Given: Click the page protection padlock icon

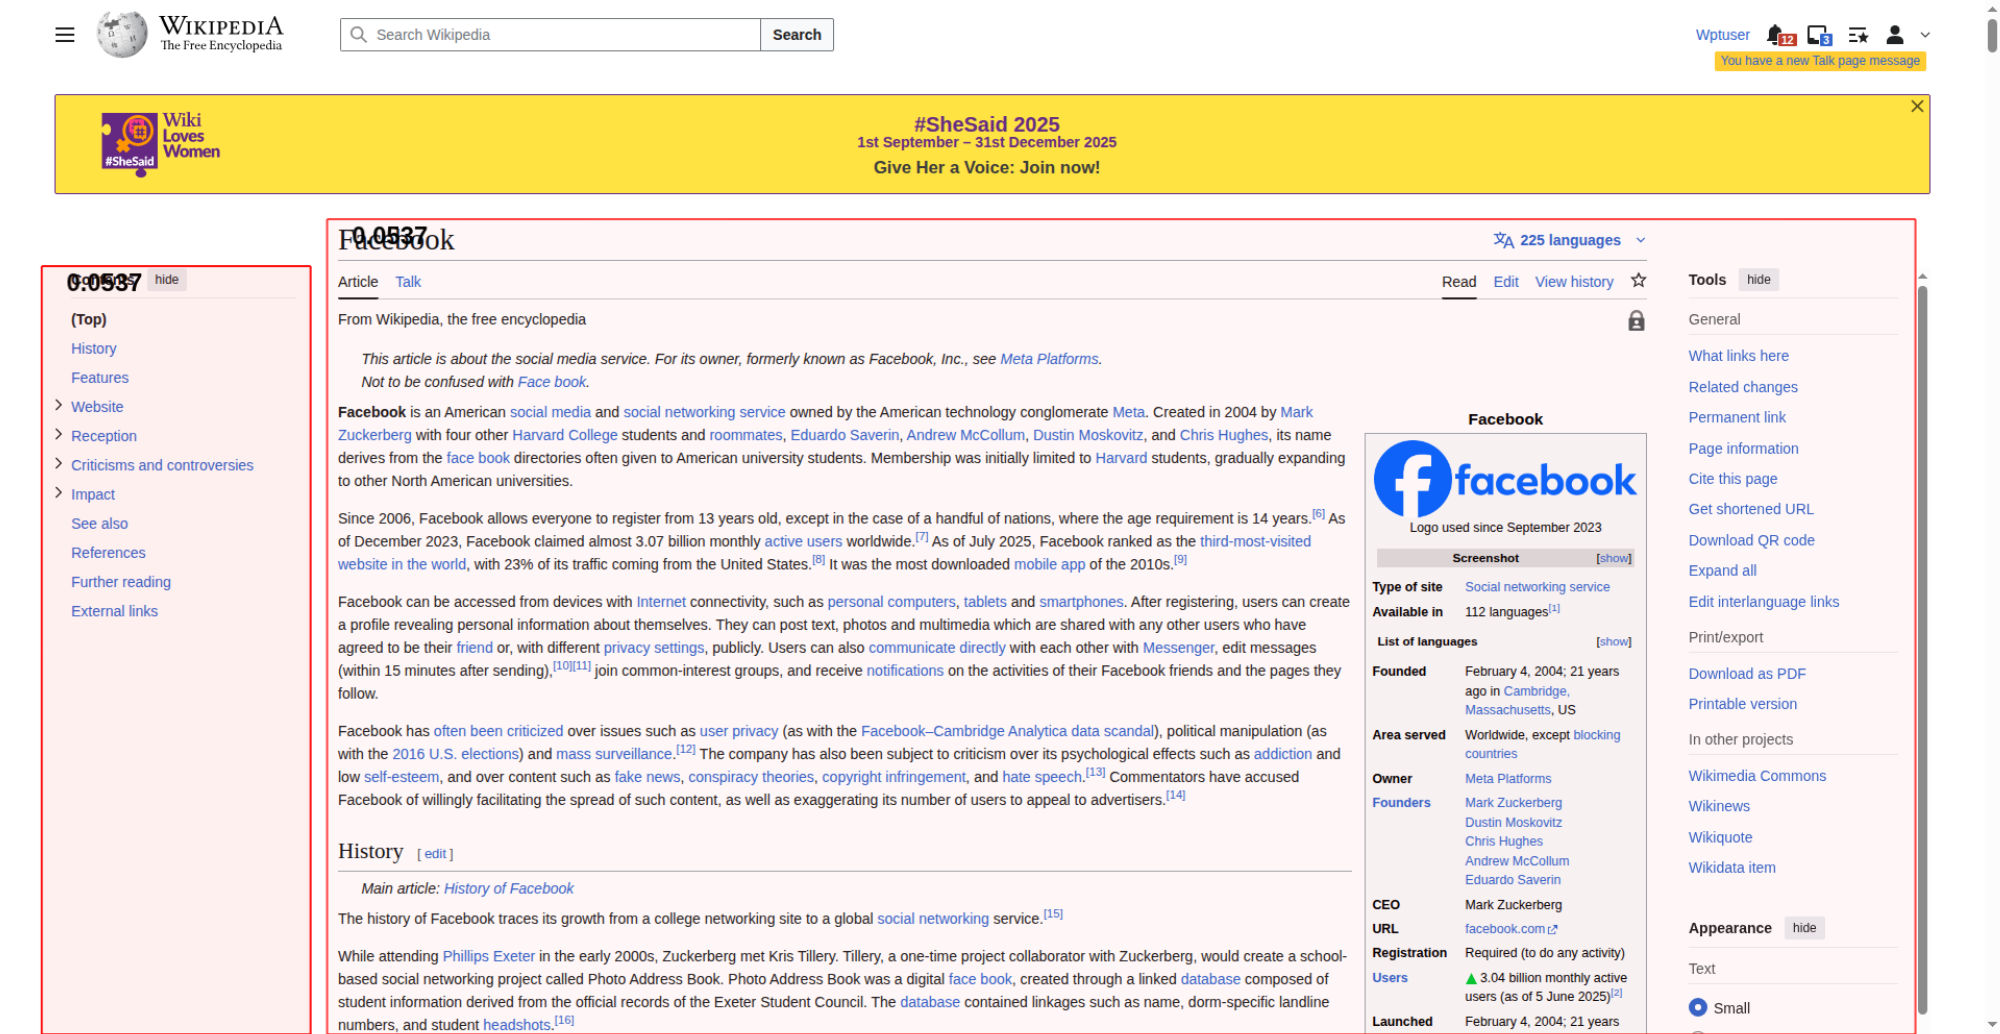Looking at the screenshot, I should (x=1636, y=321).
